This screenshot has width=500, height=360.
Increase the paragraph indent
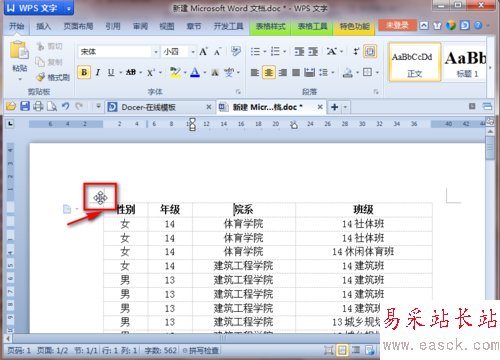(313, 51)
